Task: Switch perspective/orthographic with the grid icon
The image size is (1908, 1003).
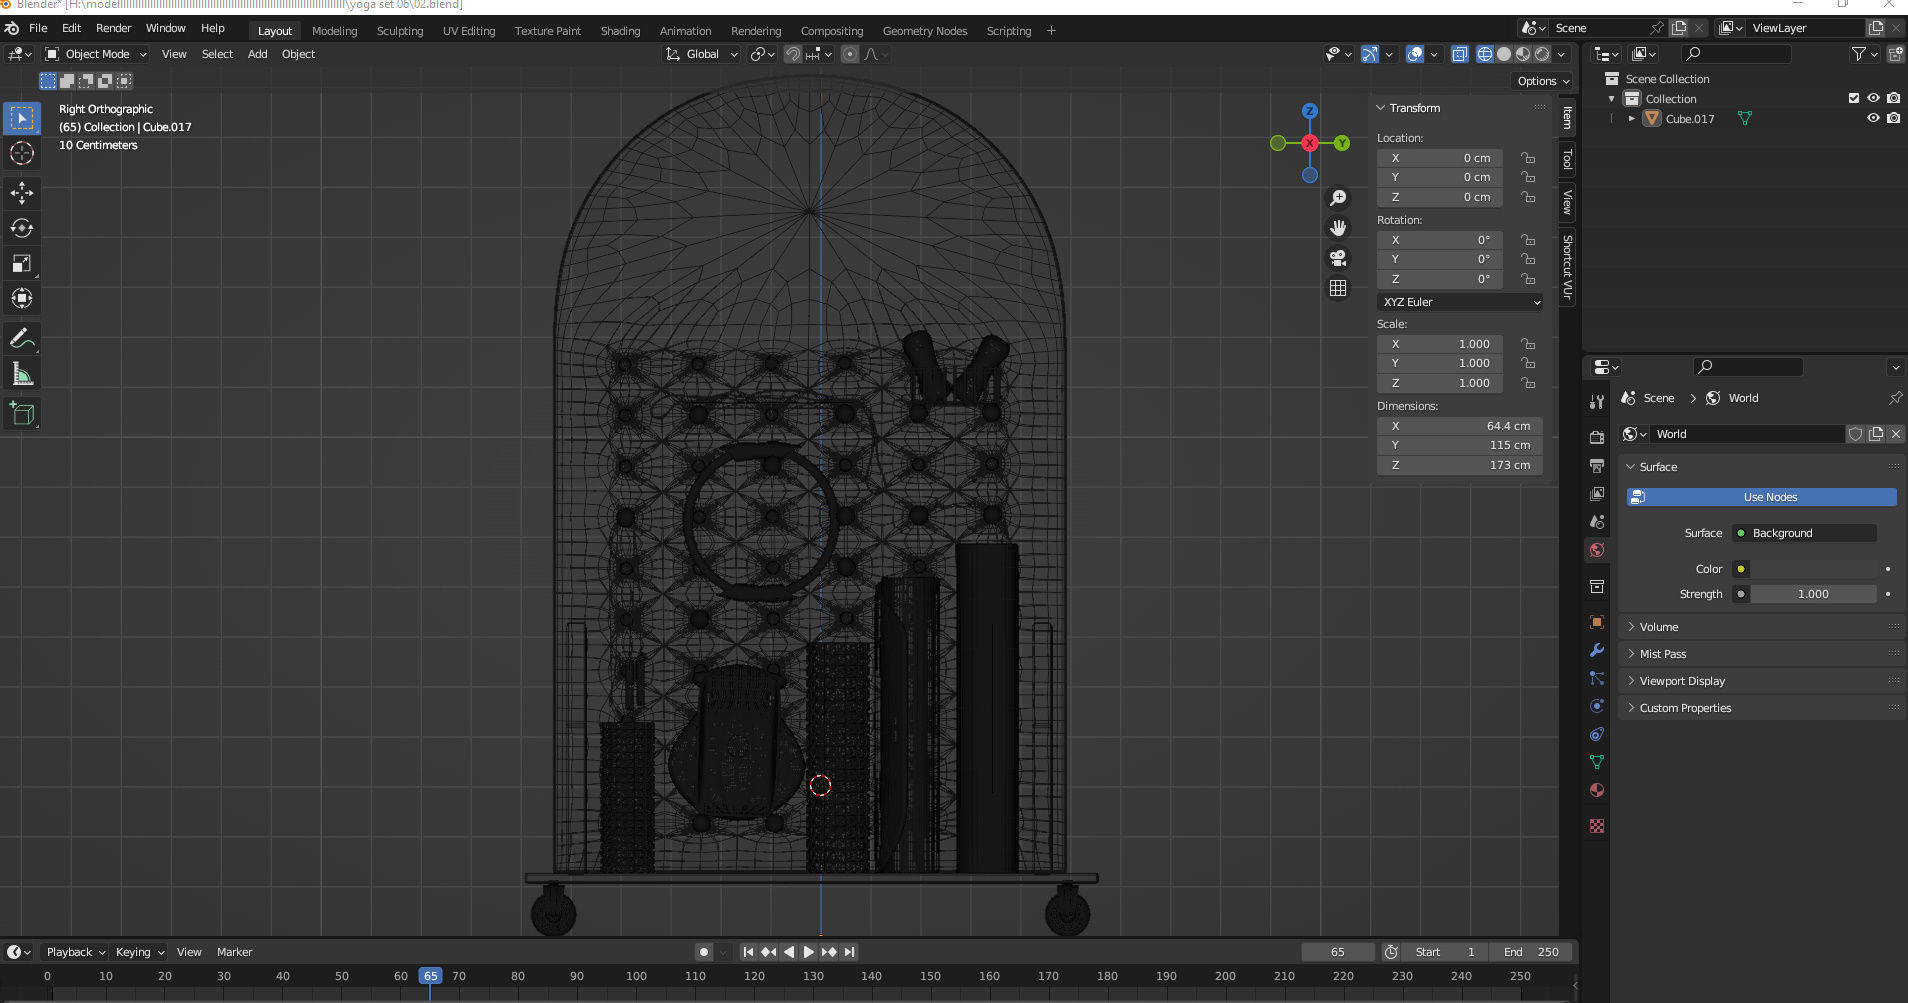Action: point(1338,288)
